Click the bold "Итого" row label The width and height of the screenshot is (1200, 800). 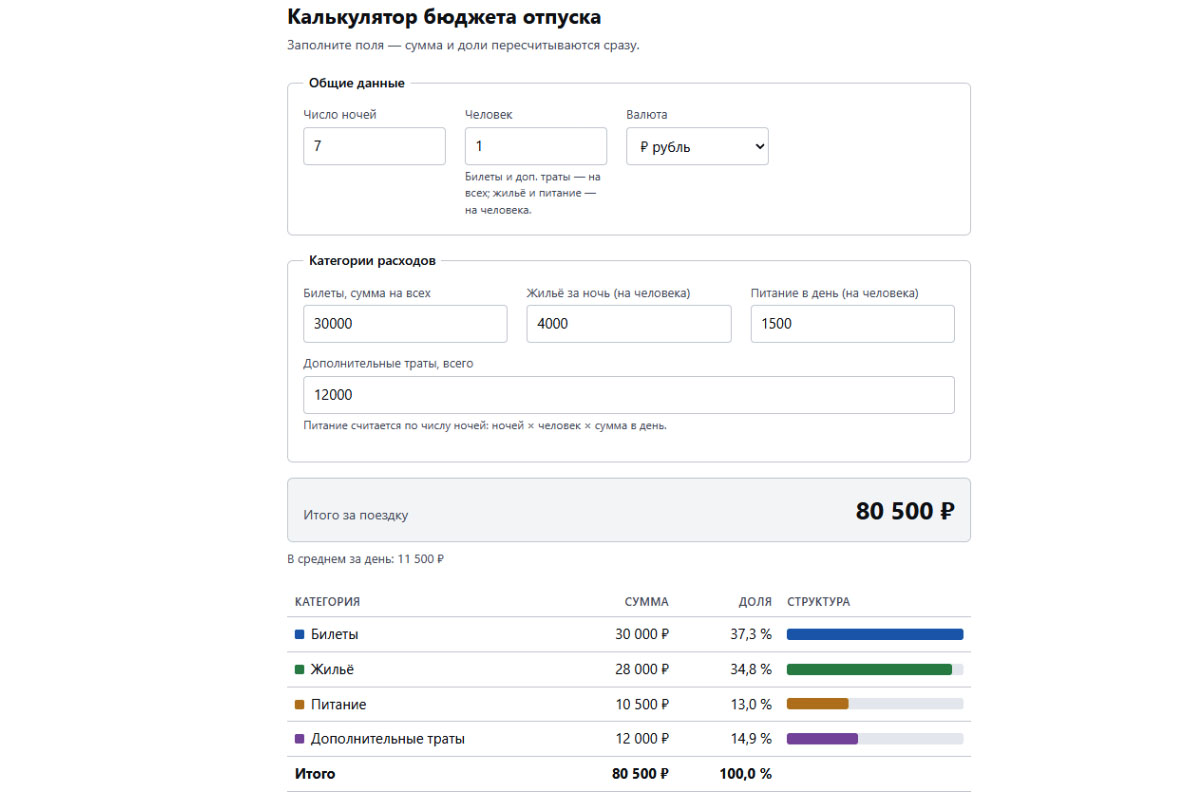(x=315, y=774)
